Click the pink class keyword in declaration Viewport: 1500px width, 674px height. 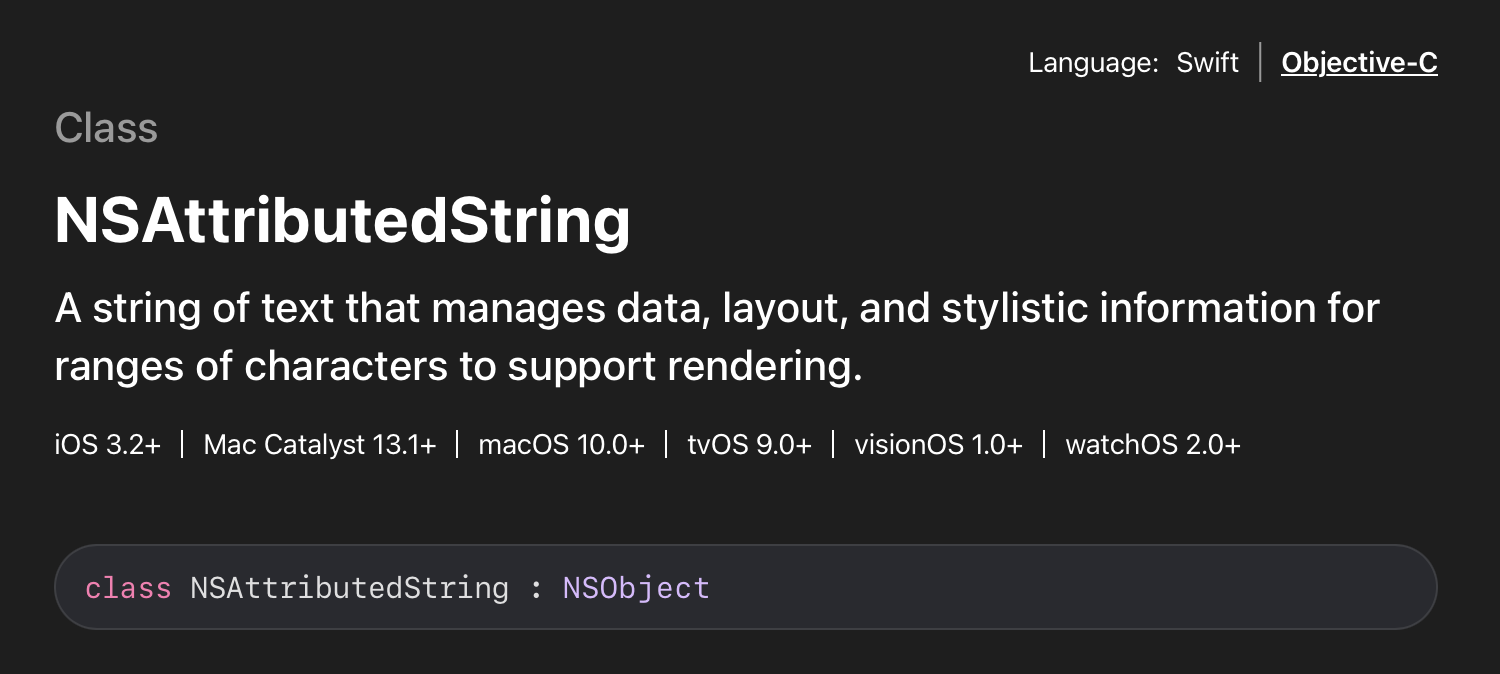click(x=128, y=587)
